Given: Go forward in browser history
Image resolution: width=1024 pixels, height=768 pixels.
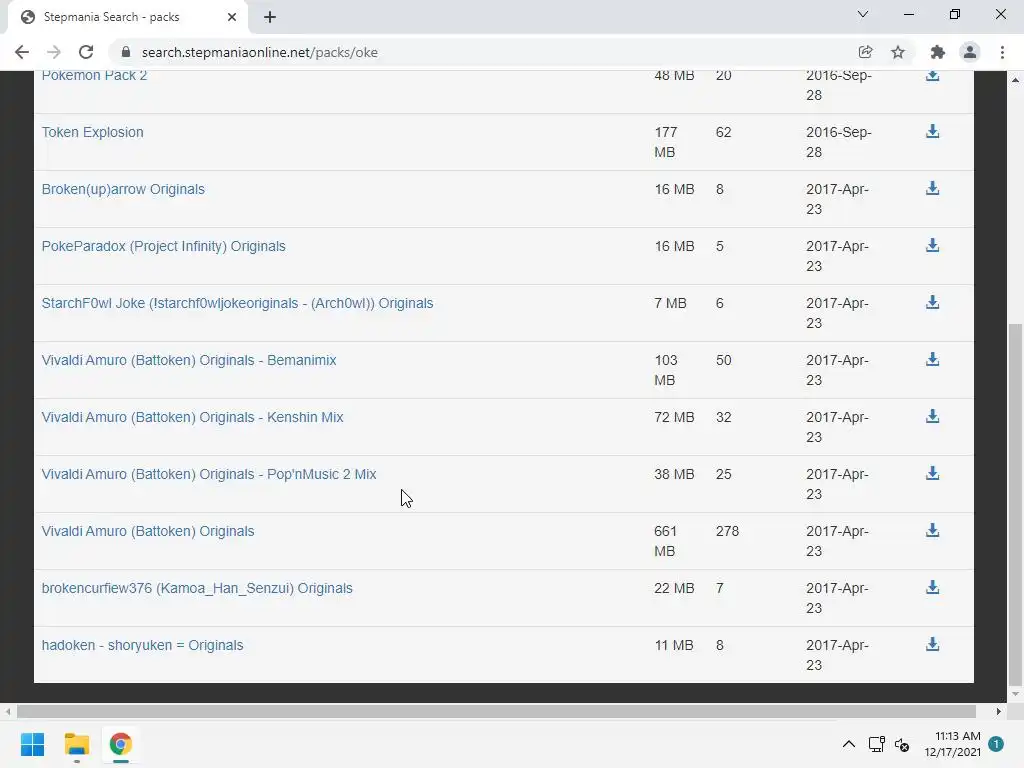Looking at the screenshot, I should 54,52.
